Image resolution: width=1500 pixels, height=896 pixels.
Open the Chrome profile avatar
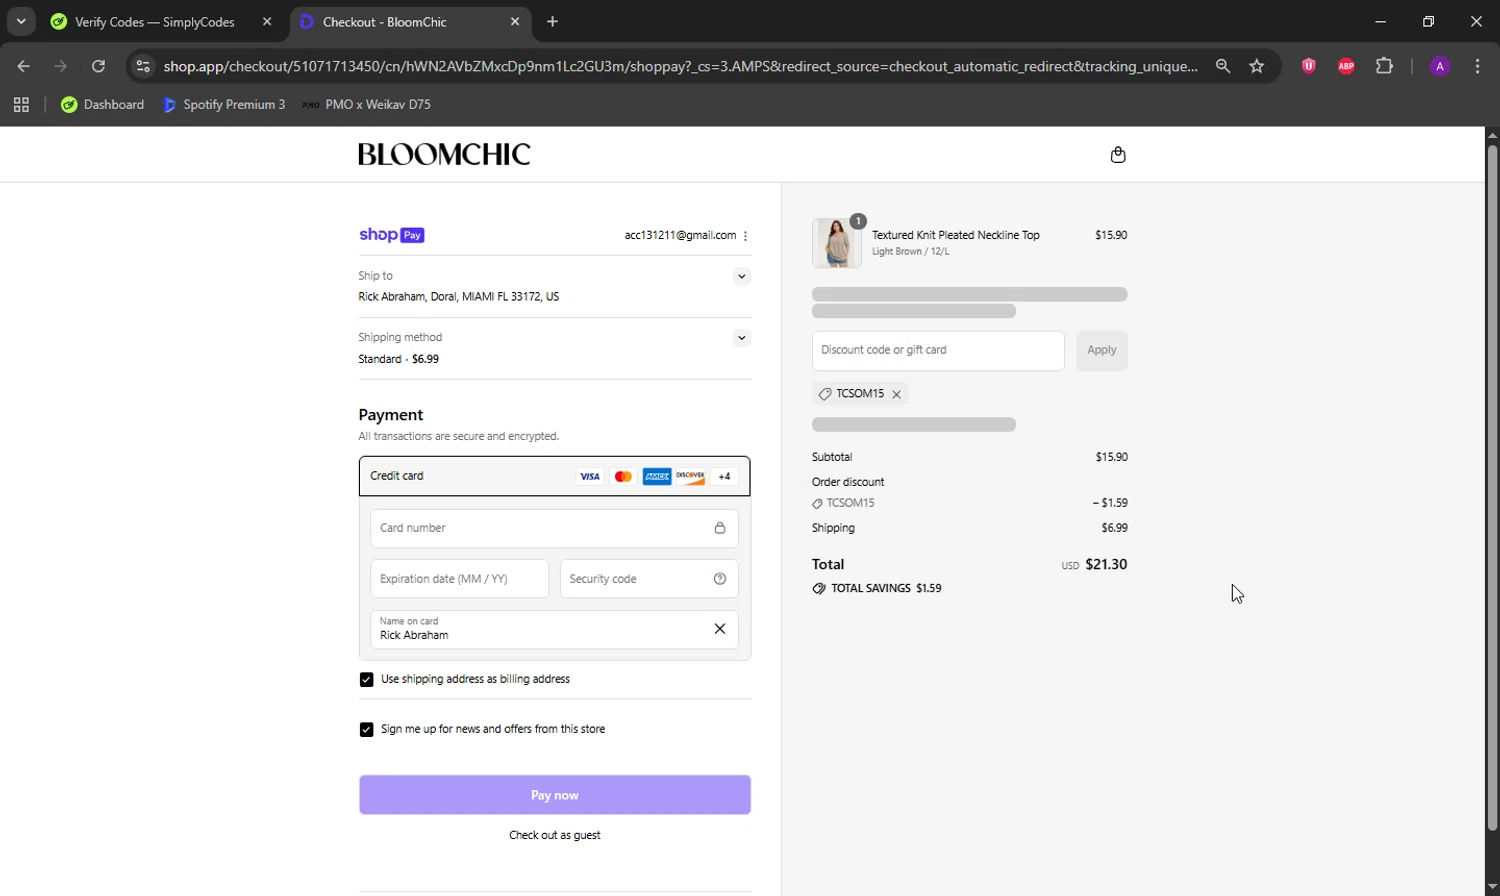(x=1440, y=66)
